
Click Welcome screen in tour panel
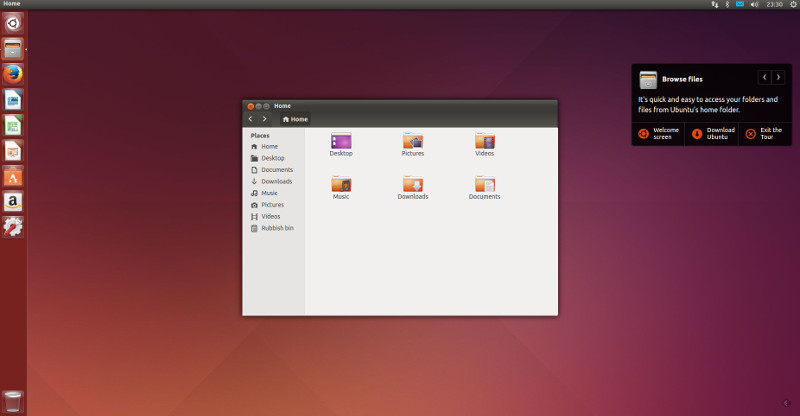click(x=659, y=134)
